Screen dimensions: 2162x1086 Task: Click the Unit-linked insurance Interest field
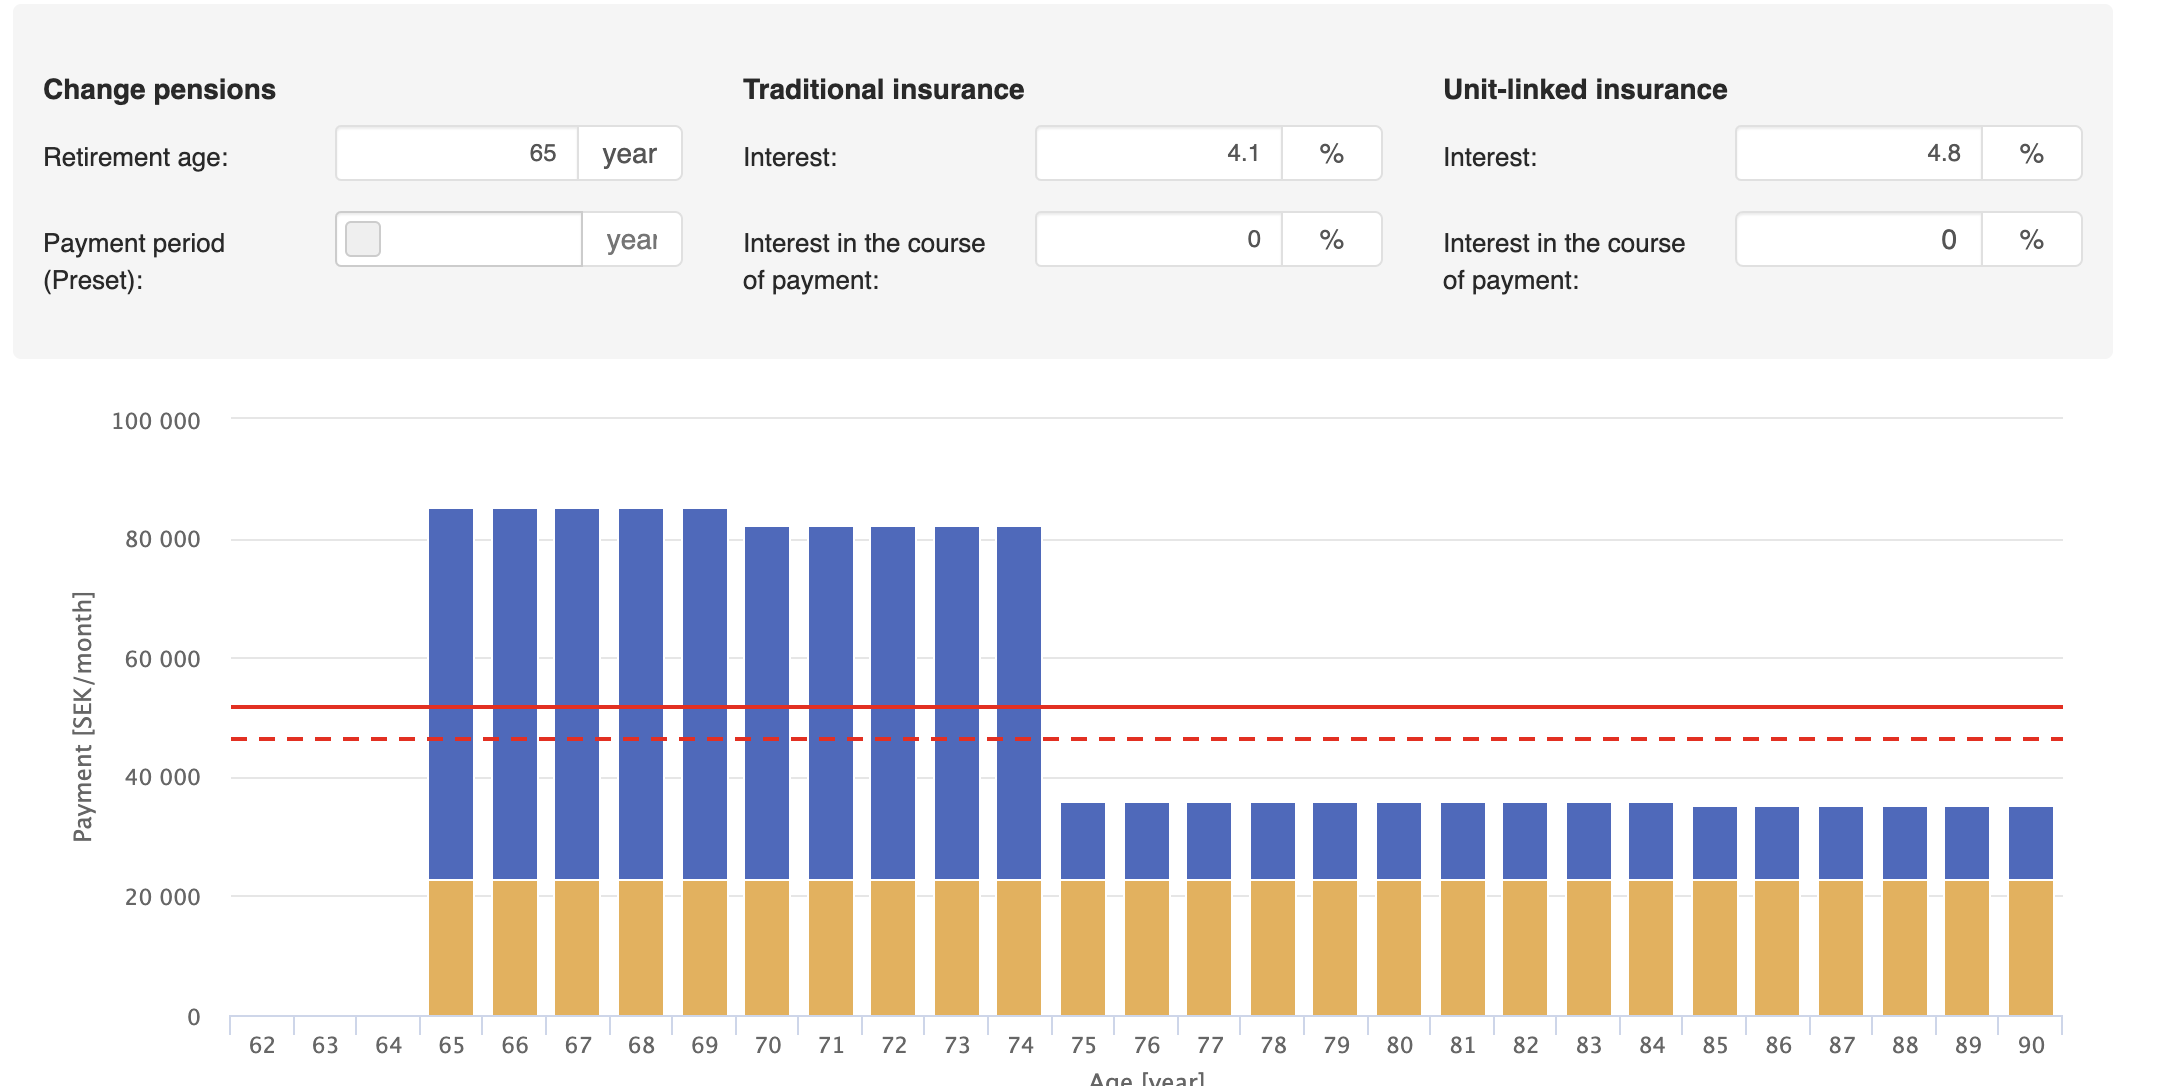tap(1858, 154)
